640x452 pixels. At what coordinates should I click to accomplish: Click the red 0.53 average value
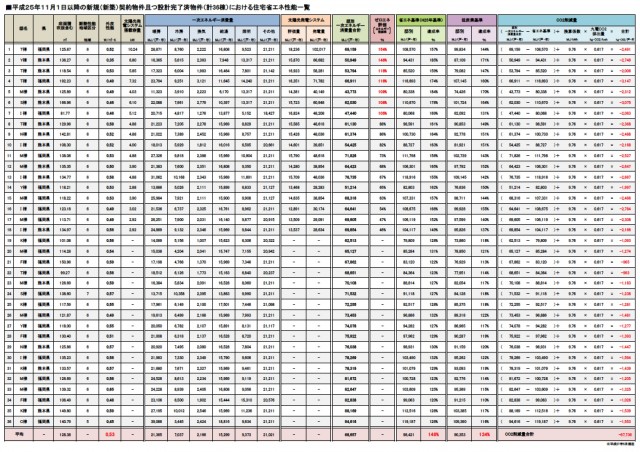tap(111, 436)
